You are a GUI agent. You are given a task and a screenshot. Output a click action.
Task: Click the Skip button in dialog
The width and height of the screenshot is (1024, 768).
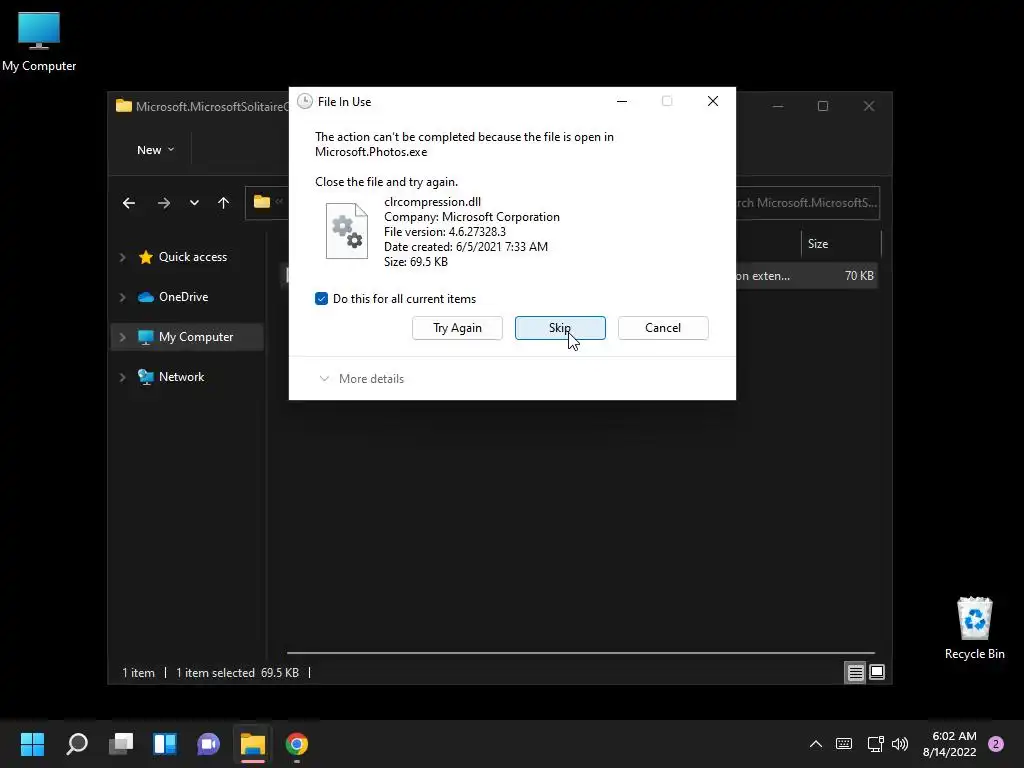(560, 328)
